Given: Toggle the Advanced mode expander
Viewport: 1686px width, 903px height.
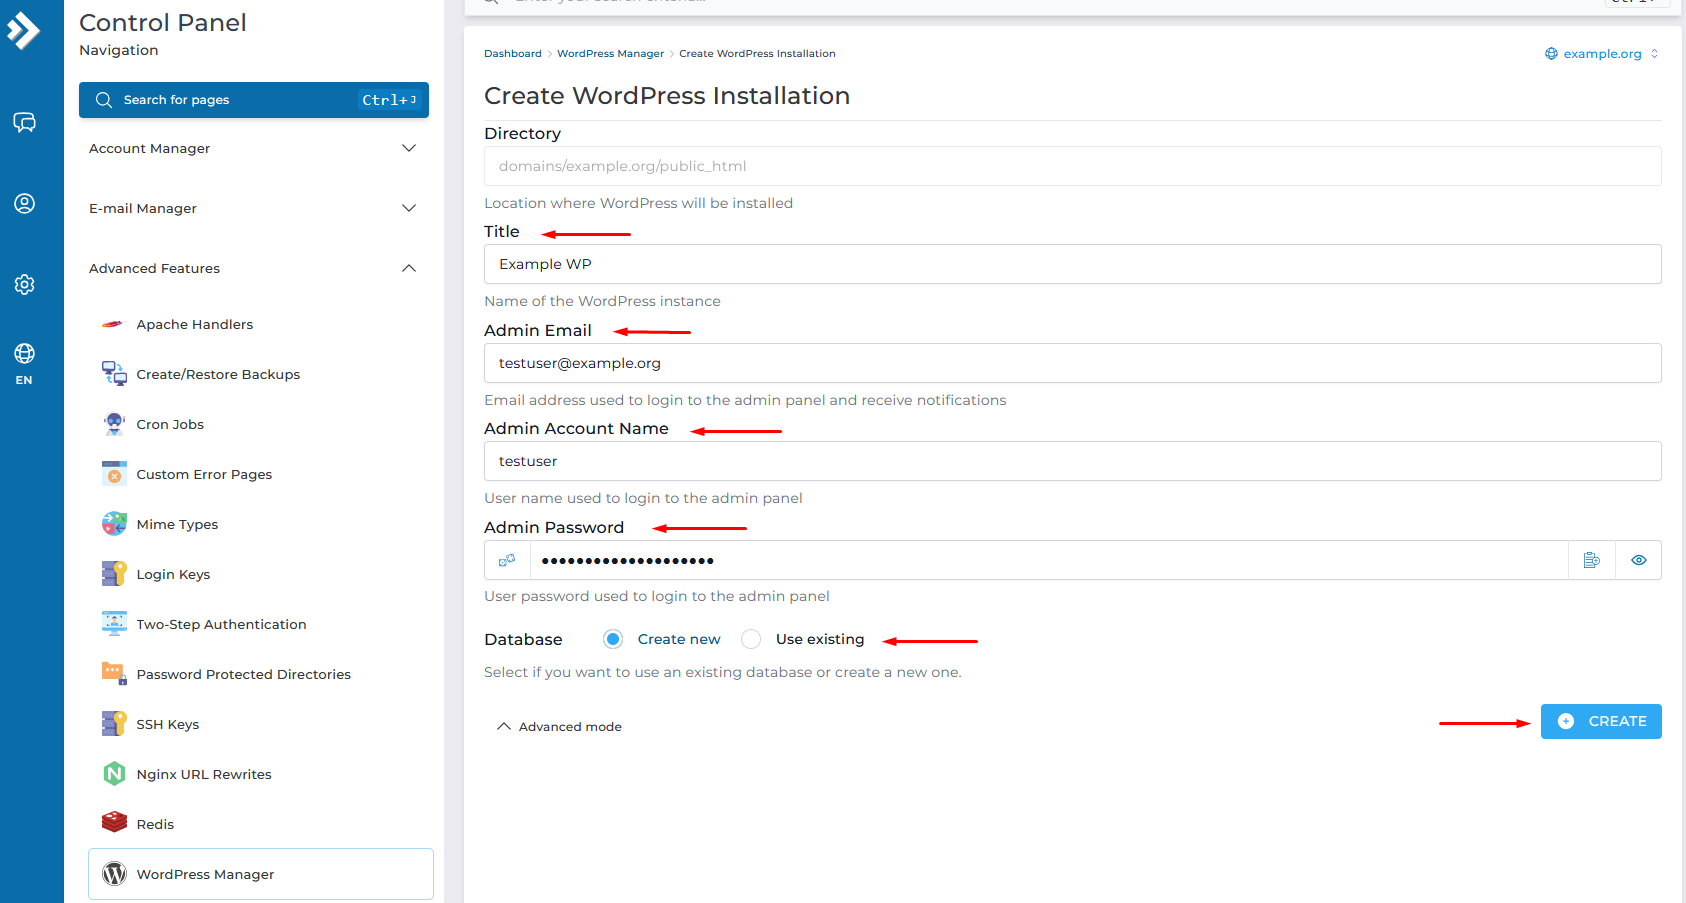Looking at the screenshot, I should pos(559,727).
